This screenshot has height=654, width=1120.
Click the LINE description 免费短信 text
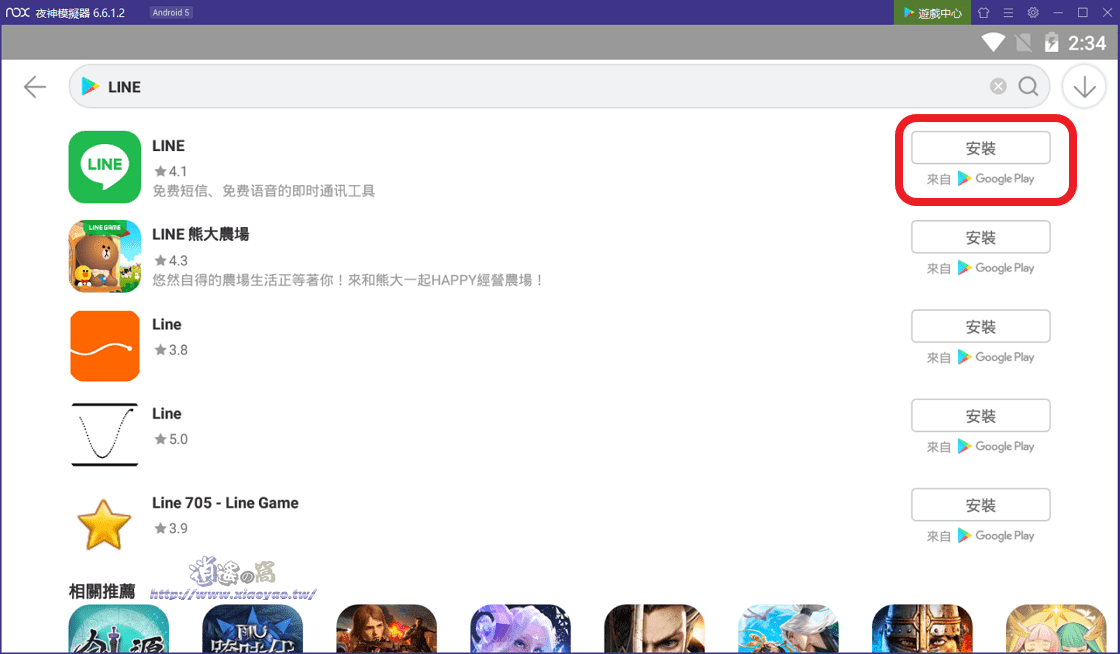(264, 191)
